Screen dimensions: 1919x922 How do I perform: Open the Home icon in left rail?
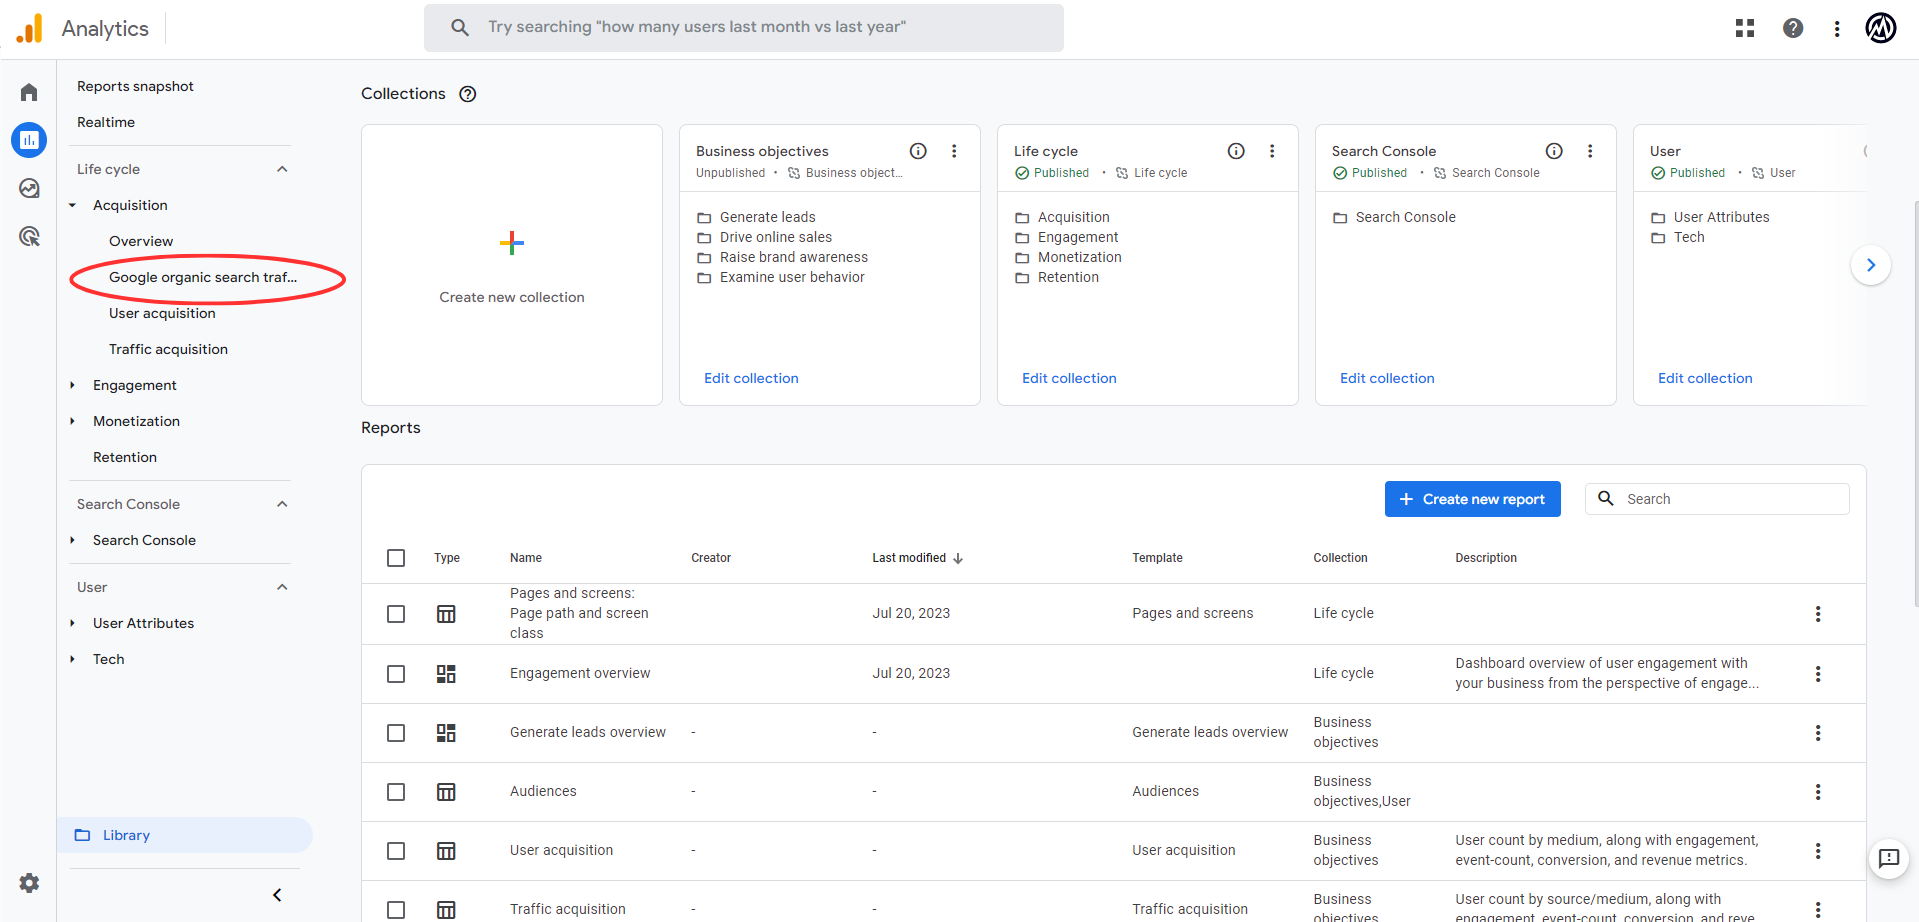(29, 92)
